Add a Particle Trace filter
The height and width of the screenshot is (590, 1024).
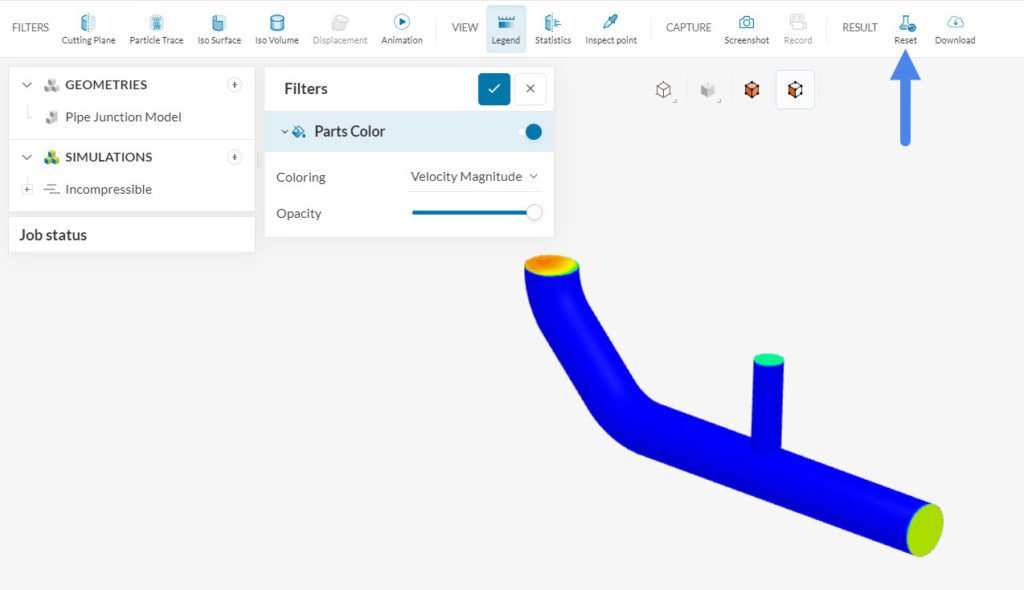156,28
